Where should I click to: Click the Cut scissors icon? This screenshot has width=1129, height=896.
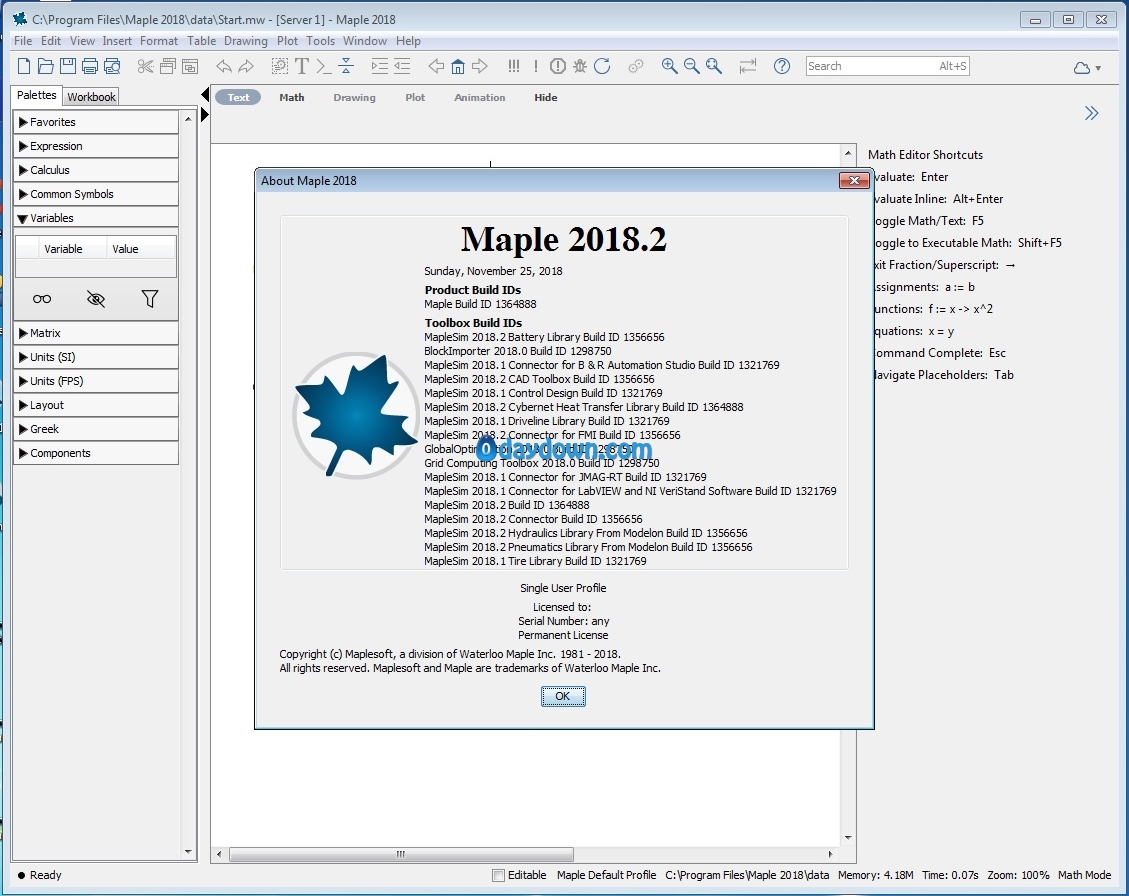coord(146,66)
